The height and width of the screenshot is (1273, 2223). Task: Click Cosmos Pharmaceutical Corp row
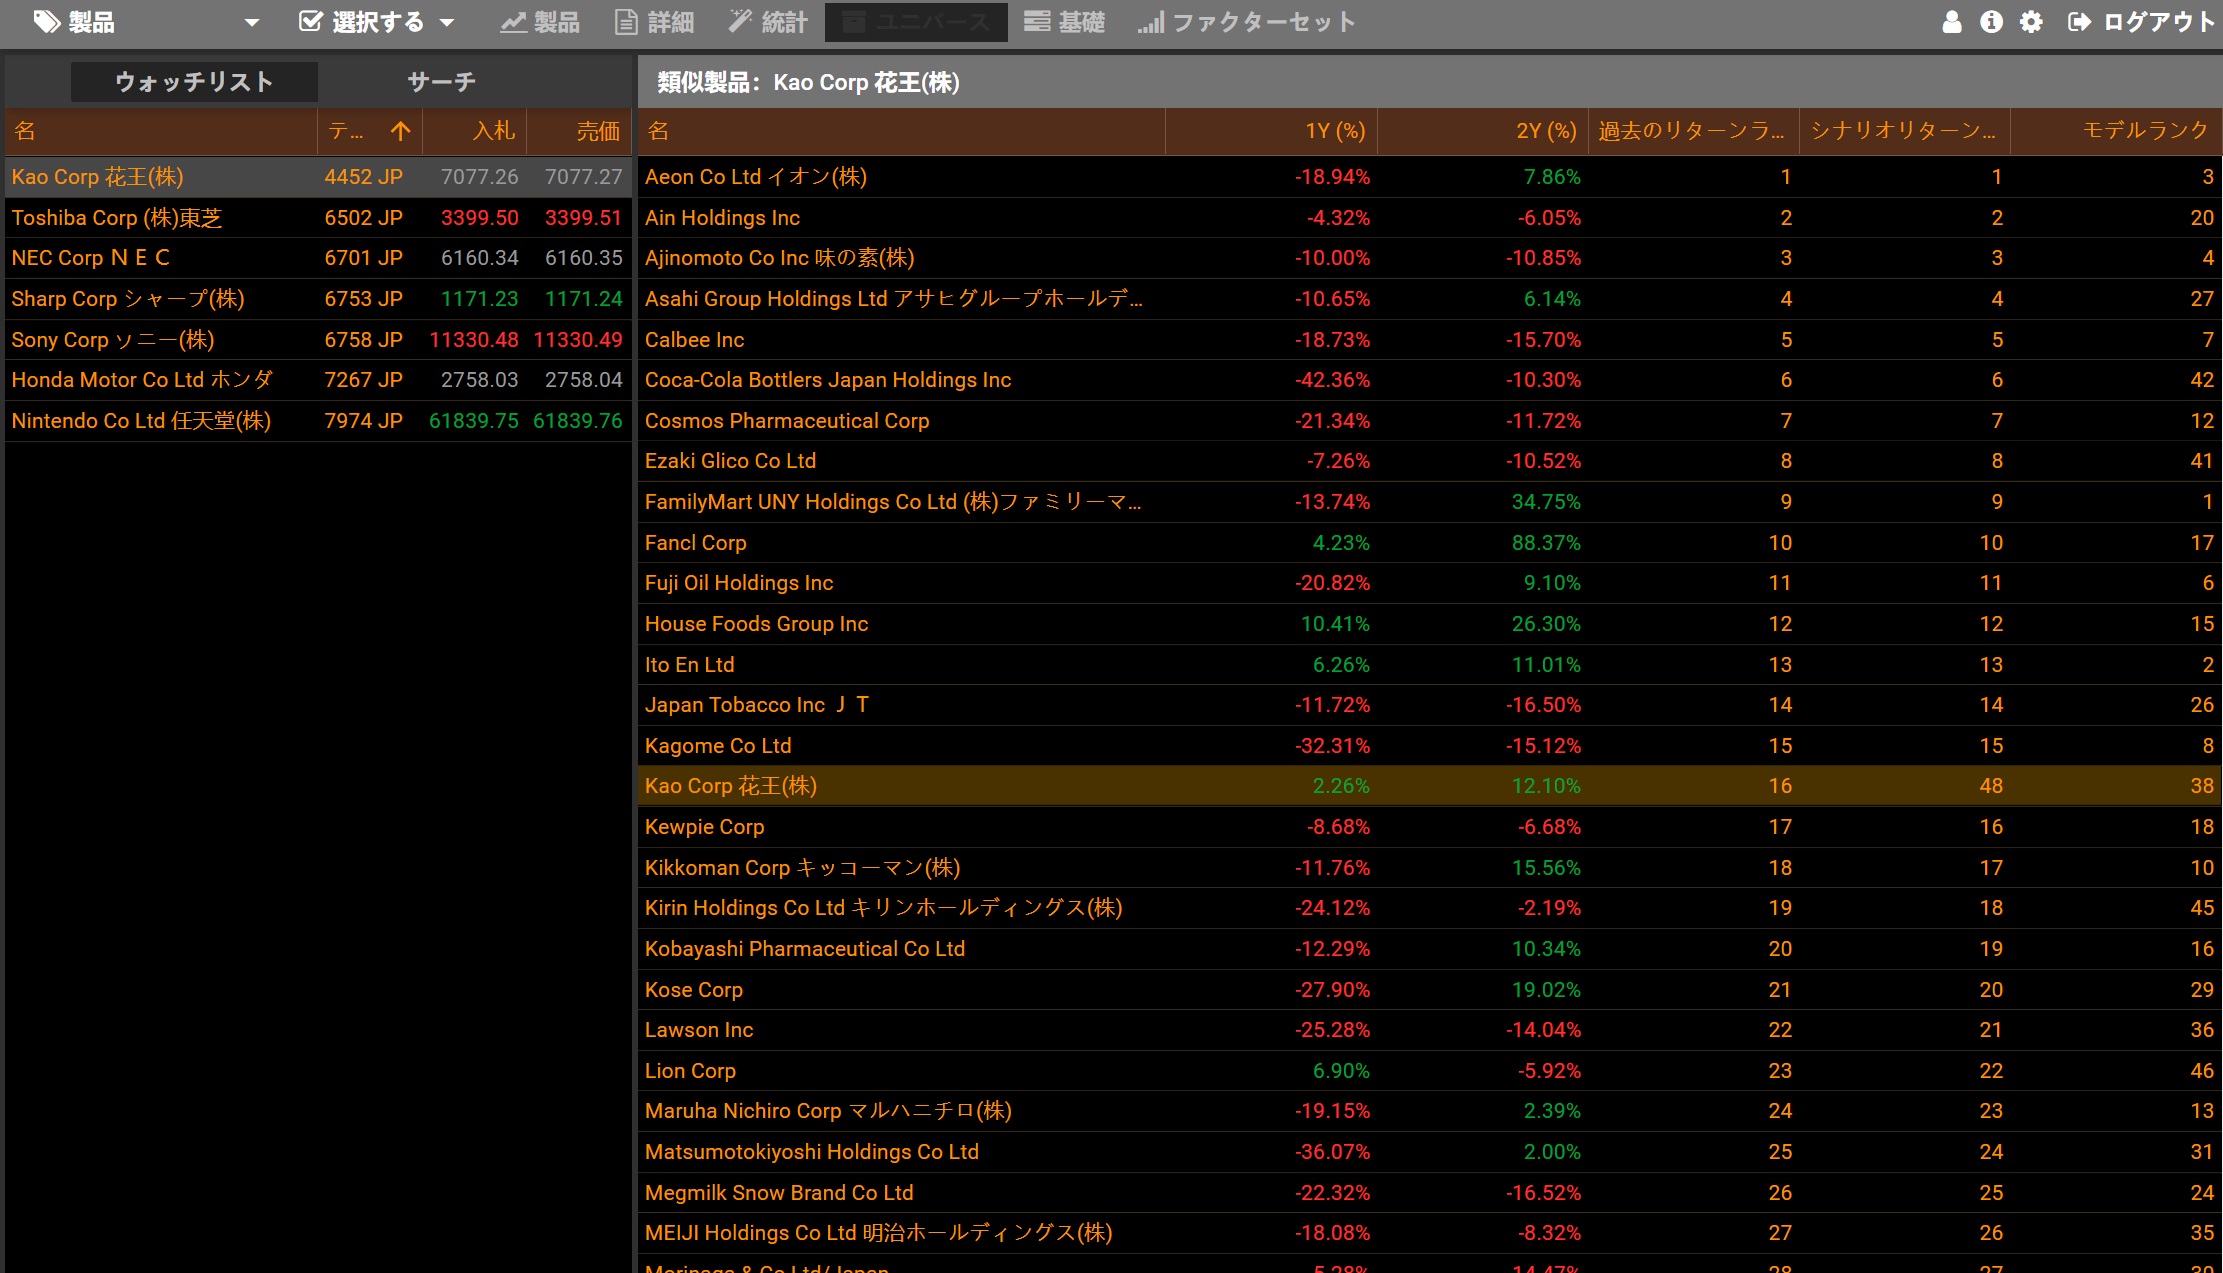[1429, 421]
